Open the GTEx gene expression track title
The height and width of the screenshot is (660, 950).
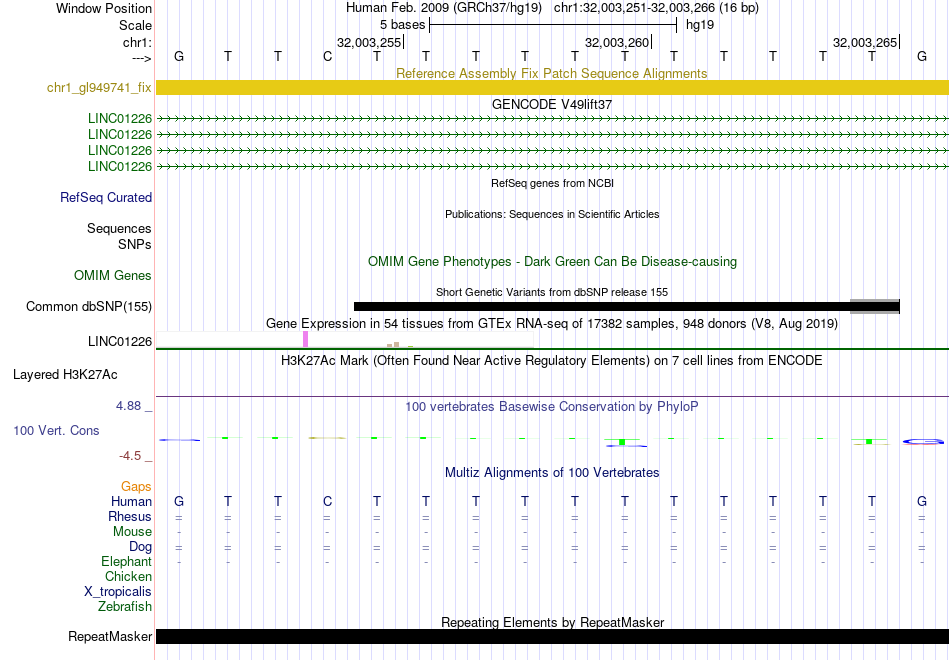click(552, 324)
